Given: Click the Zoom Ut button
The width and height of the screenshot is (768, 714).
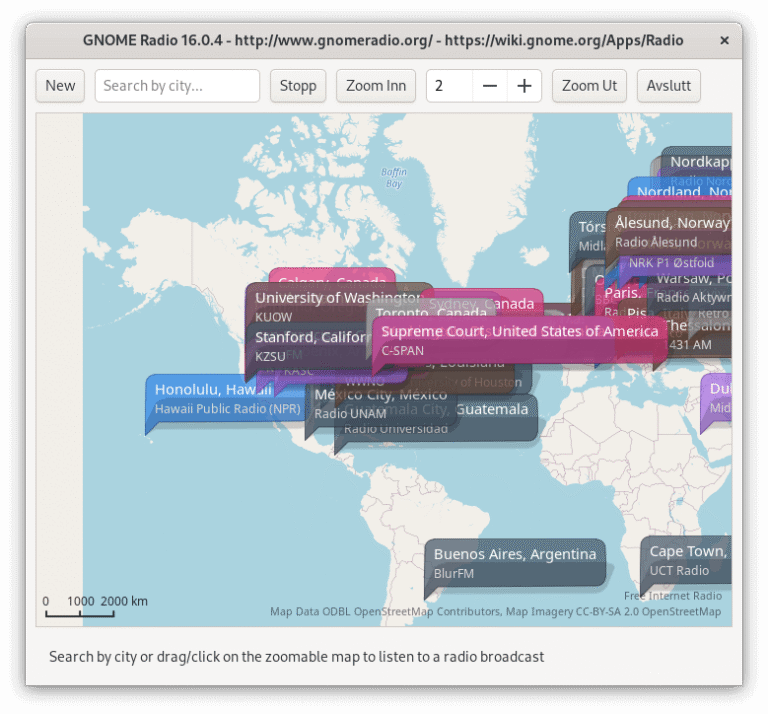Looking at the screenshot, I should coord(589,86).
